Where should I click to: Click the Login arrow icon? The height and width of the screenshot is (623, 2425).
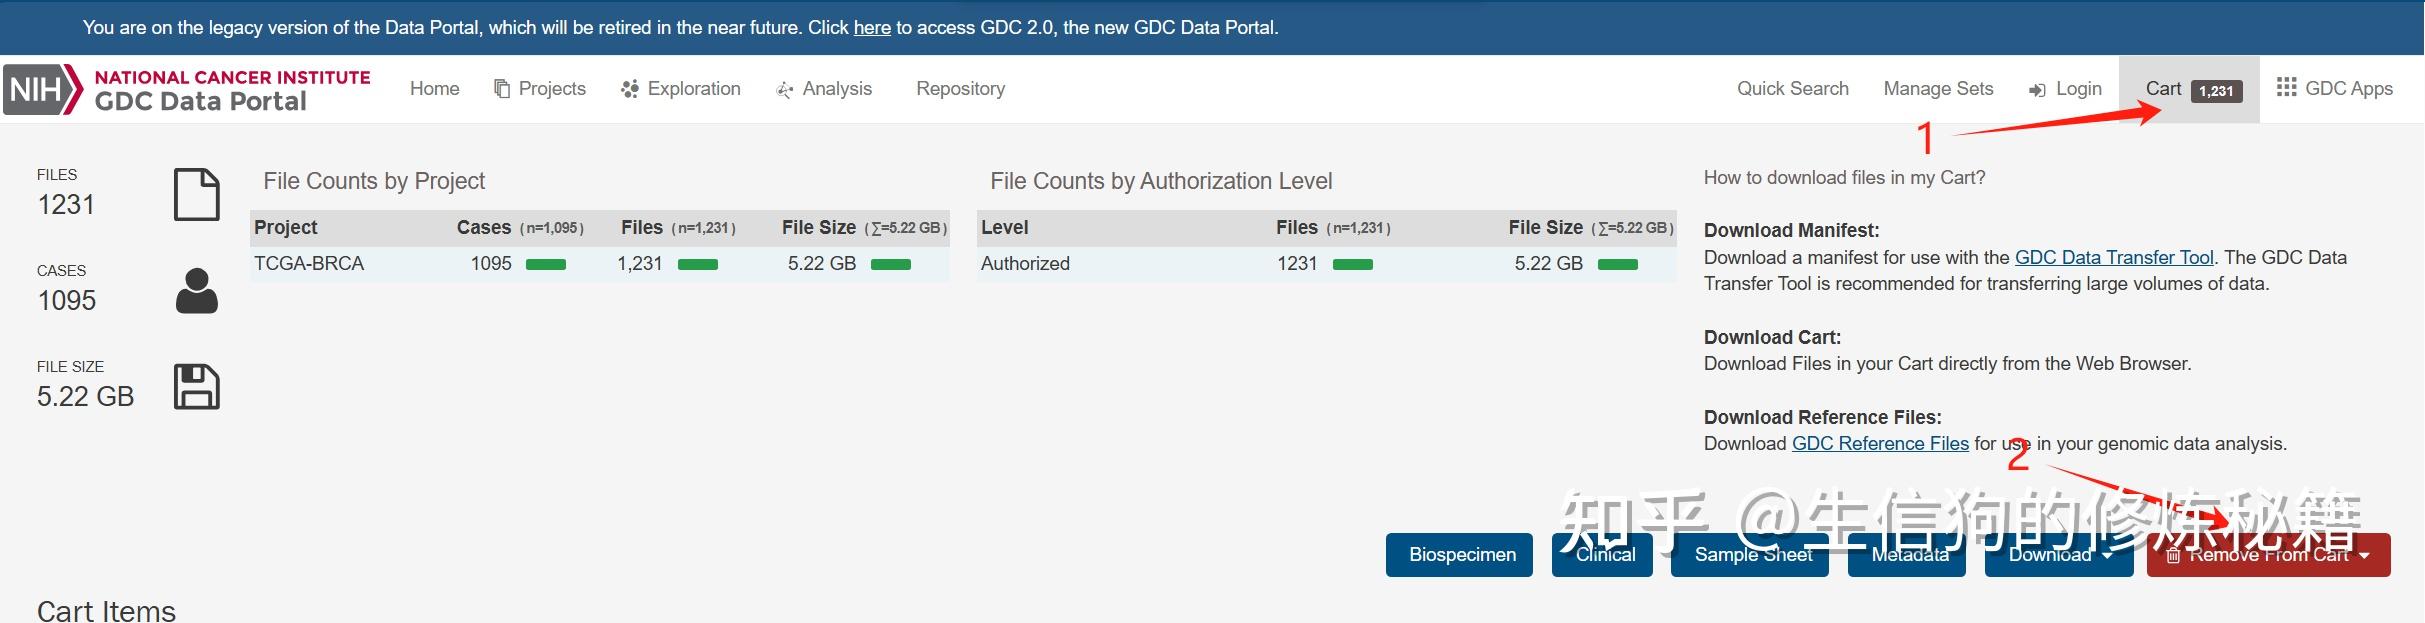(x=2037, y=90)
